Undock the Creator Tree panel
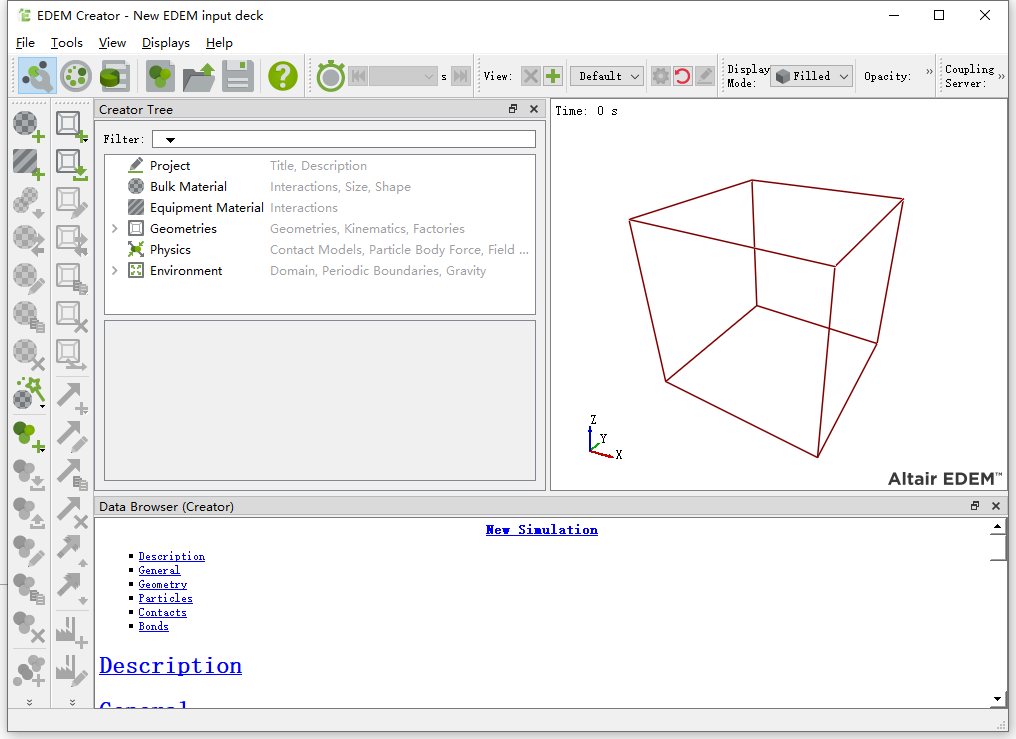 click(513, 109)
